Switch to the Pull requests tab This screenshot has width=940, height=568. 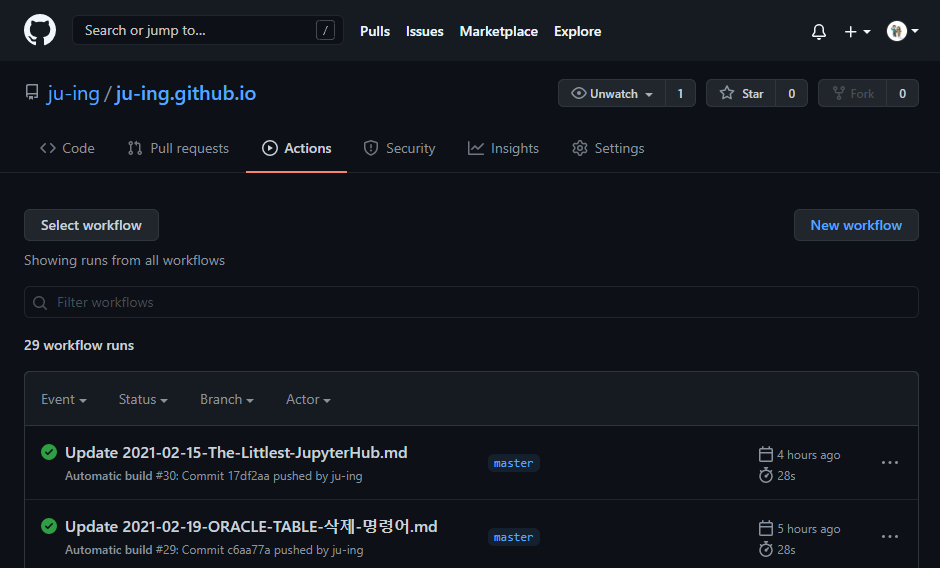click(178, 148)
